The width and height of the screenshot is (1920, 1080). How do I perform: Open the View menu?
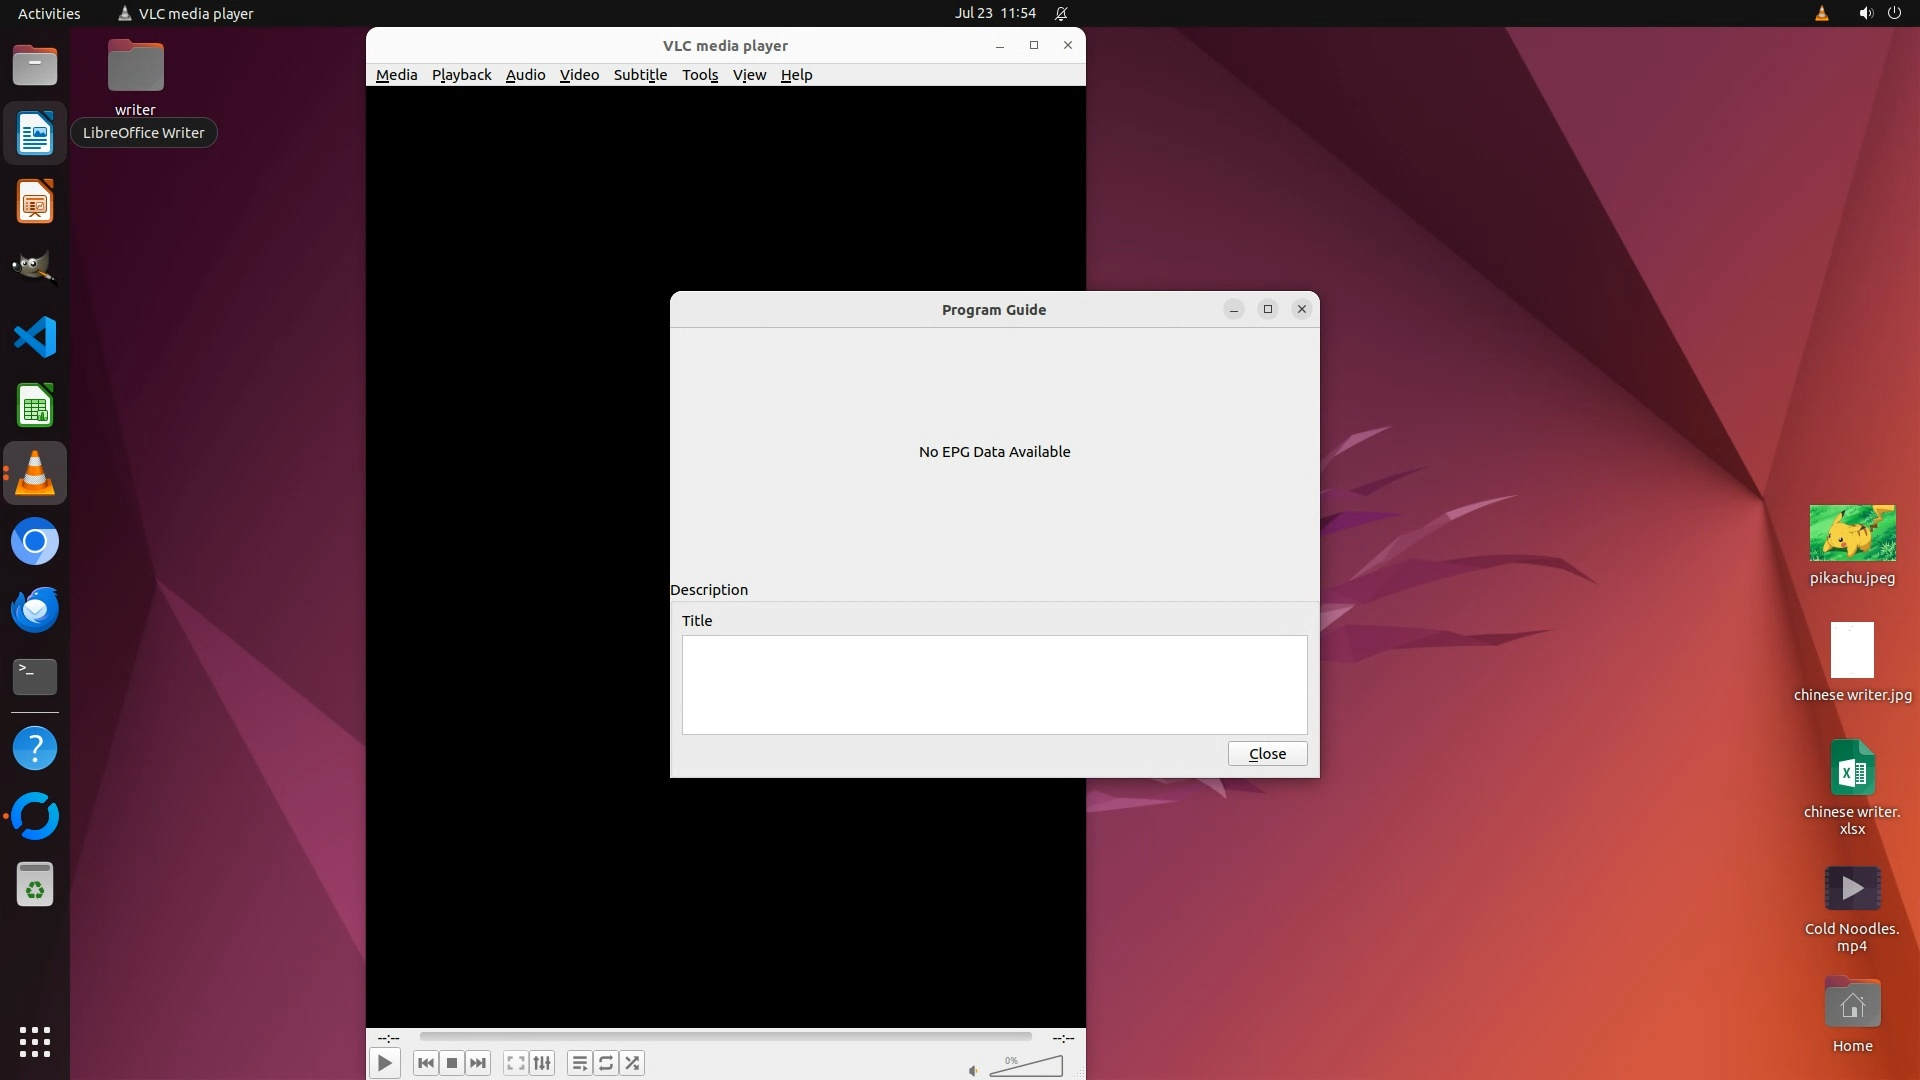pyautogui.click(x=749, y=75)
